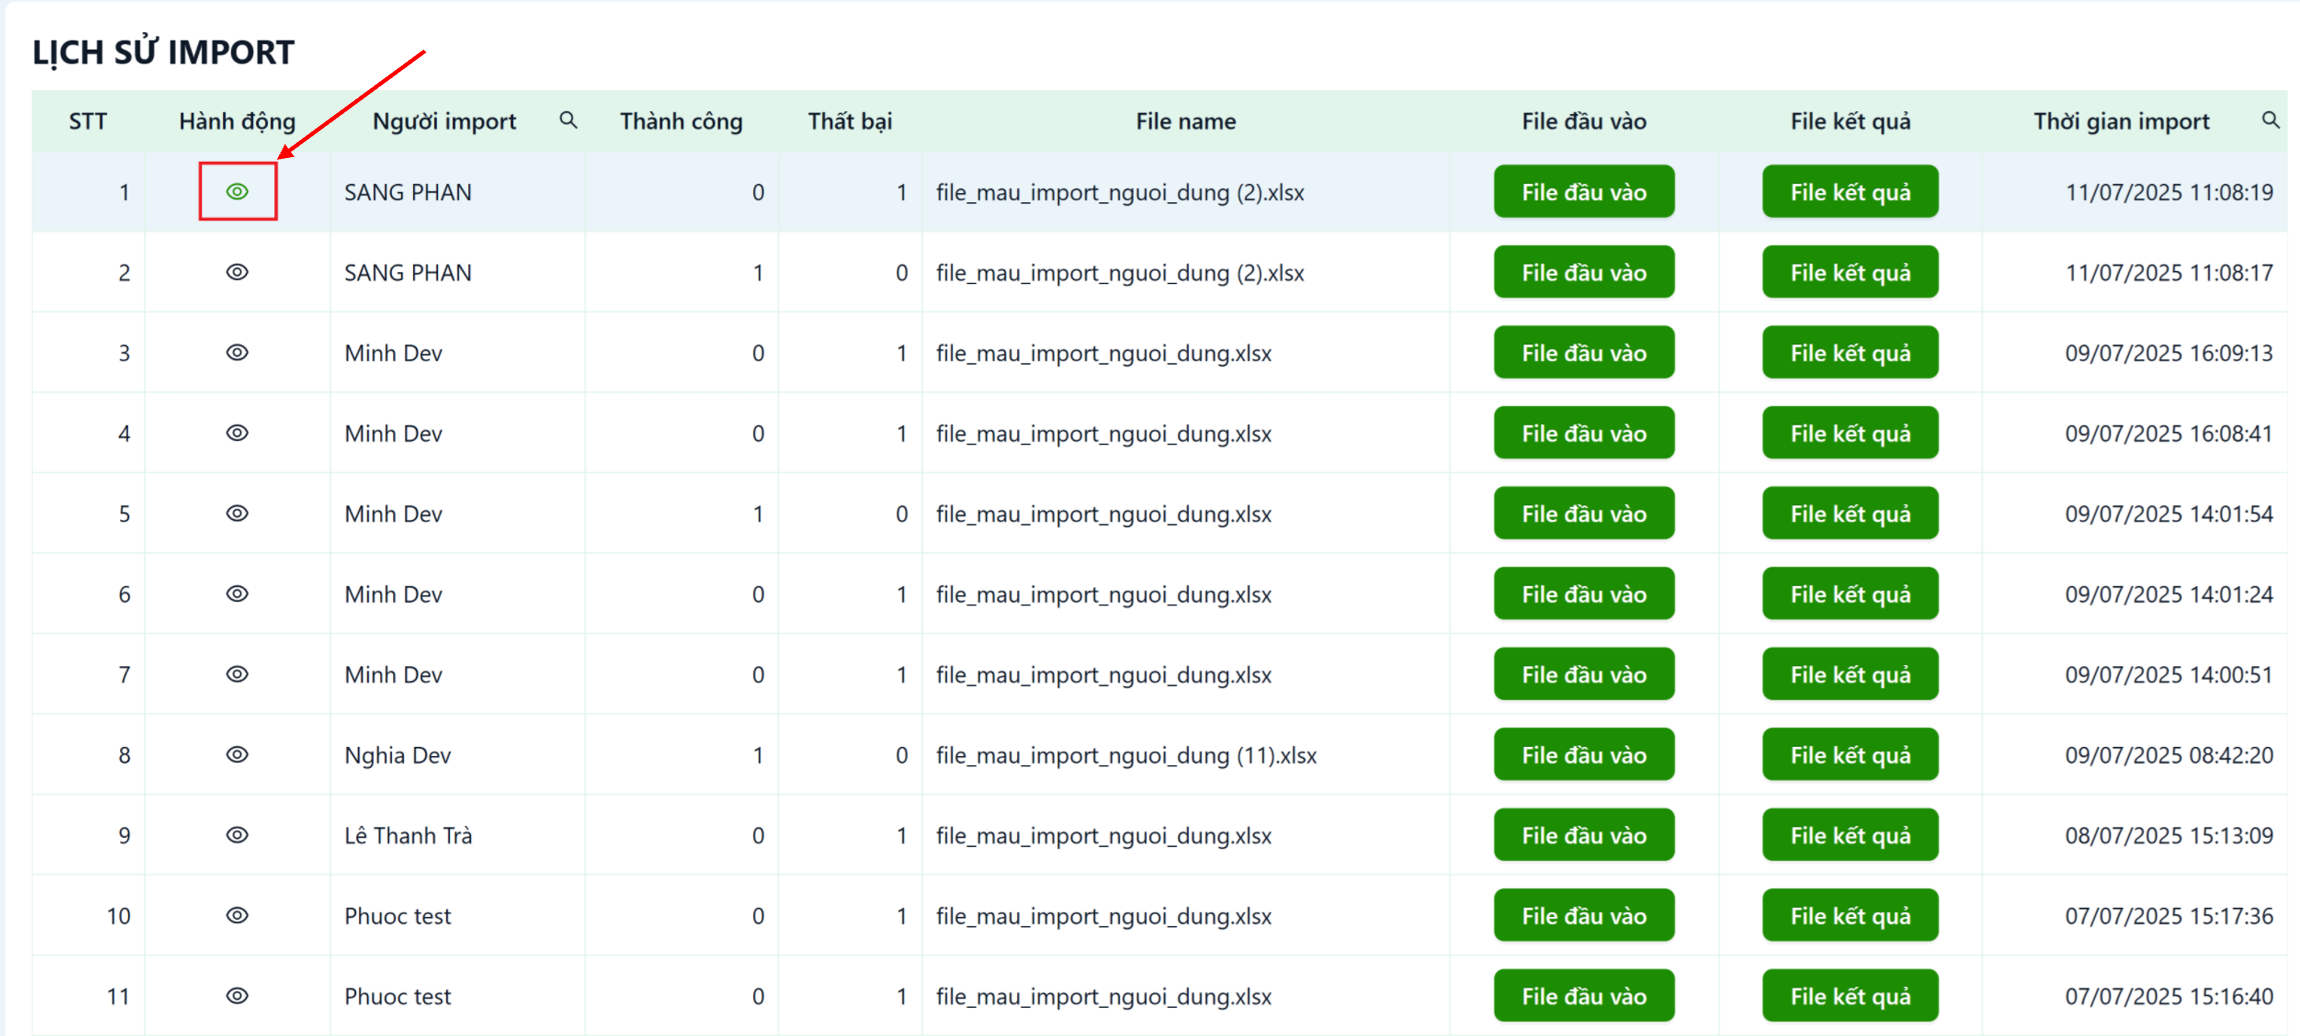The image size is (2300, 1036).
Task: Click the Thành công column header
Action: (681, 121)
